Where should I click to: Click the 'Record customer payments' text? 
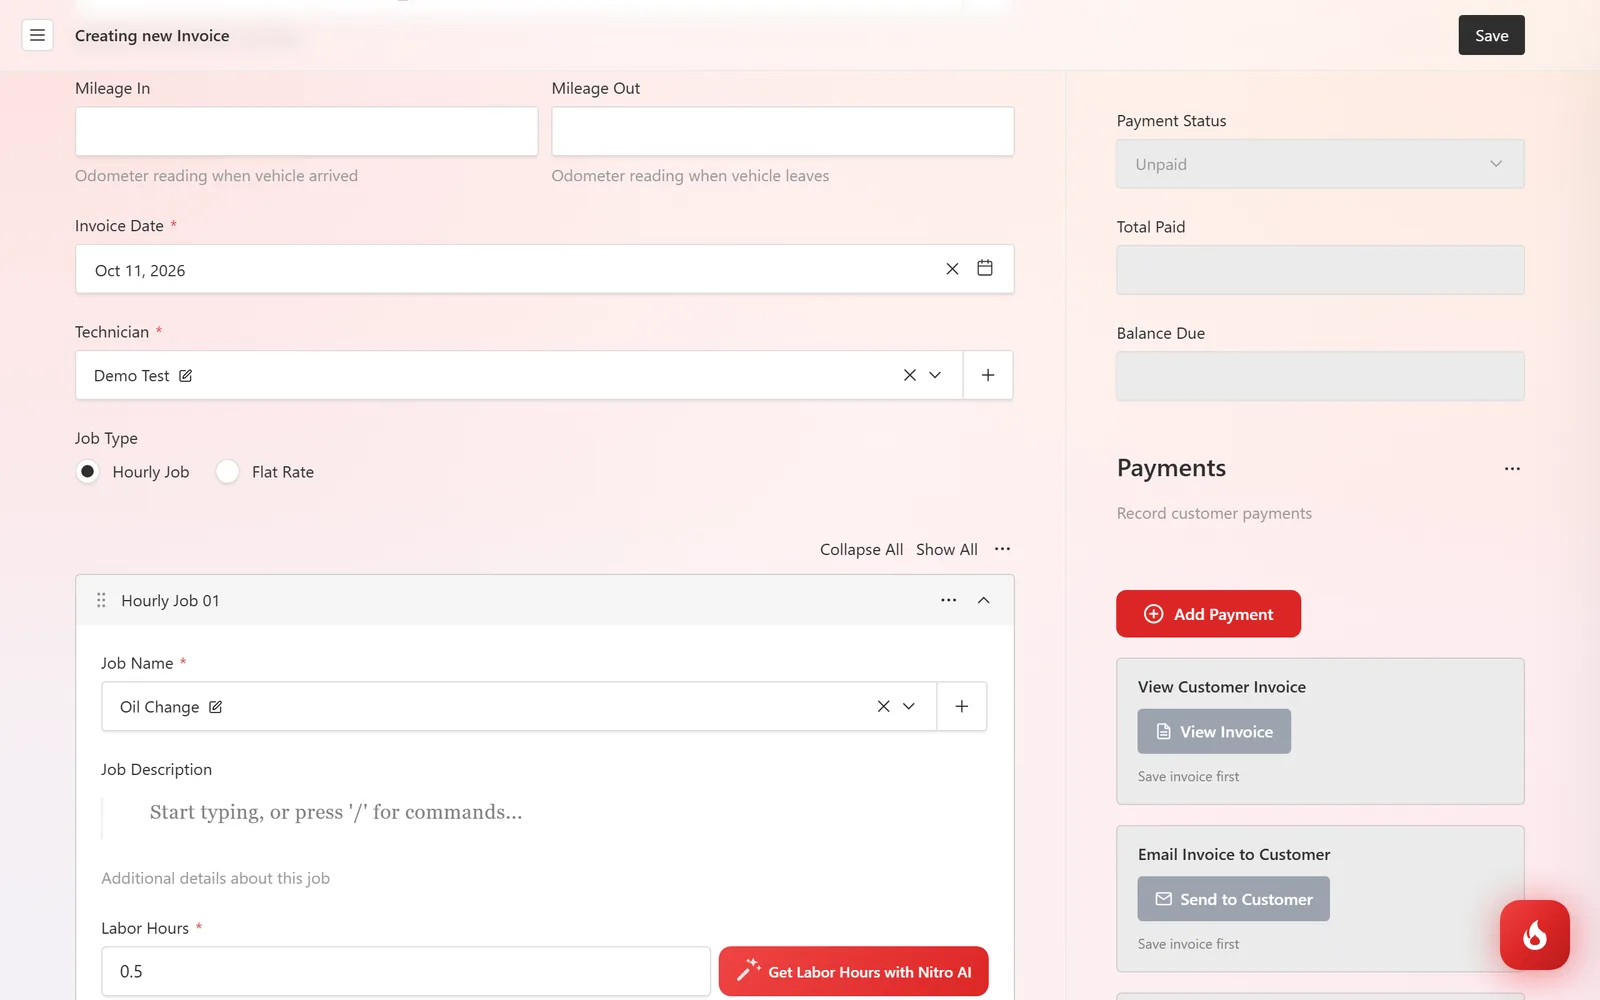click(x=1214, y=513)
